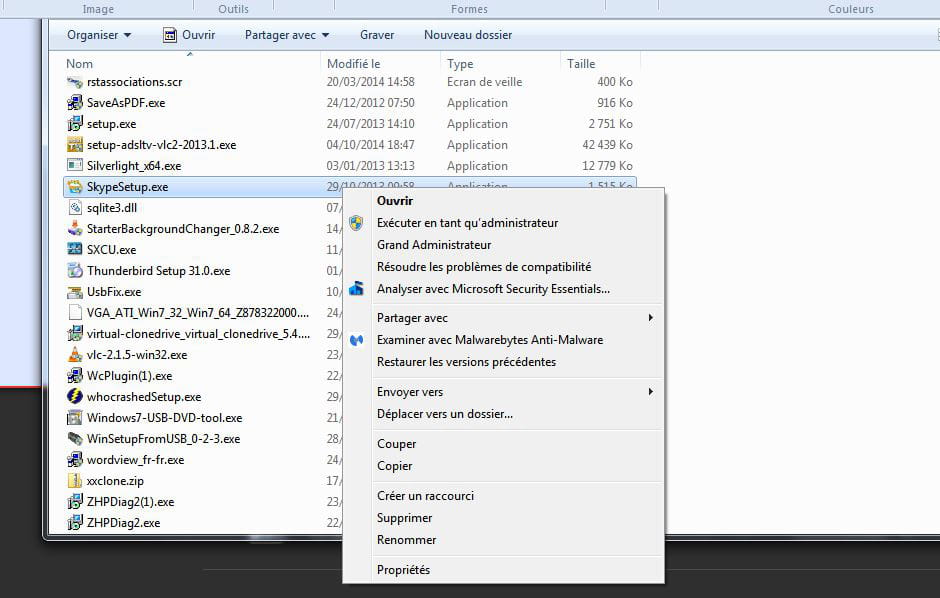Click the WinSetupFromUSB_0-2-3.exe icon

tap(75, 439)
